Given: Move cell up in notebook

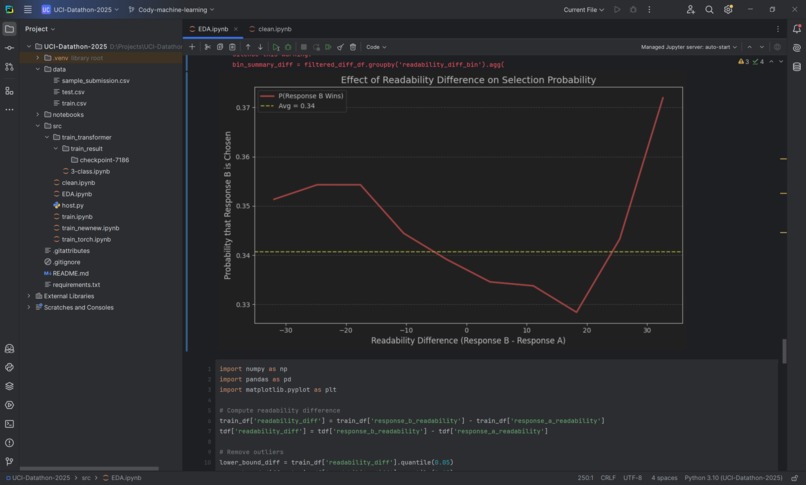Looking at the screenshot, I should [x=248, y=47].
